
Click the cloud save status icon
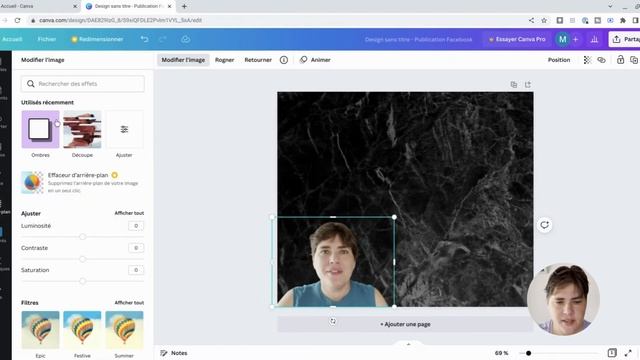[x=185, y=39]
